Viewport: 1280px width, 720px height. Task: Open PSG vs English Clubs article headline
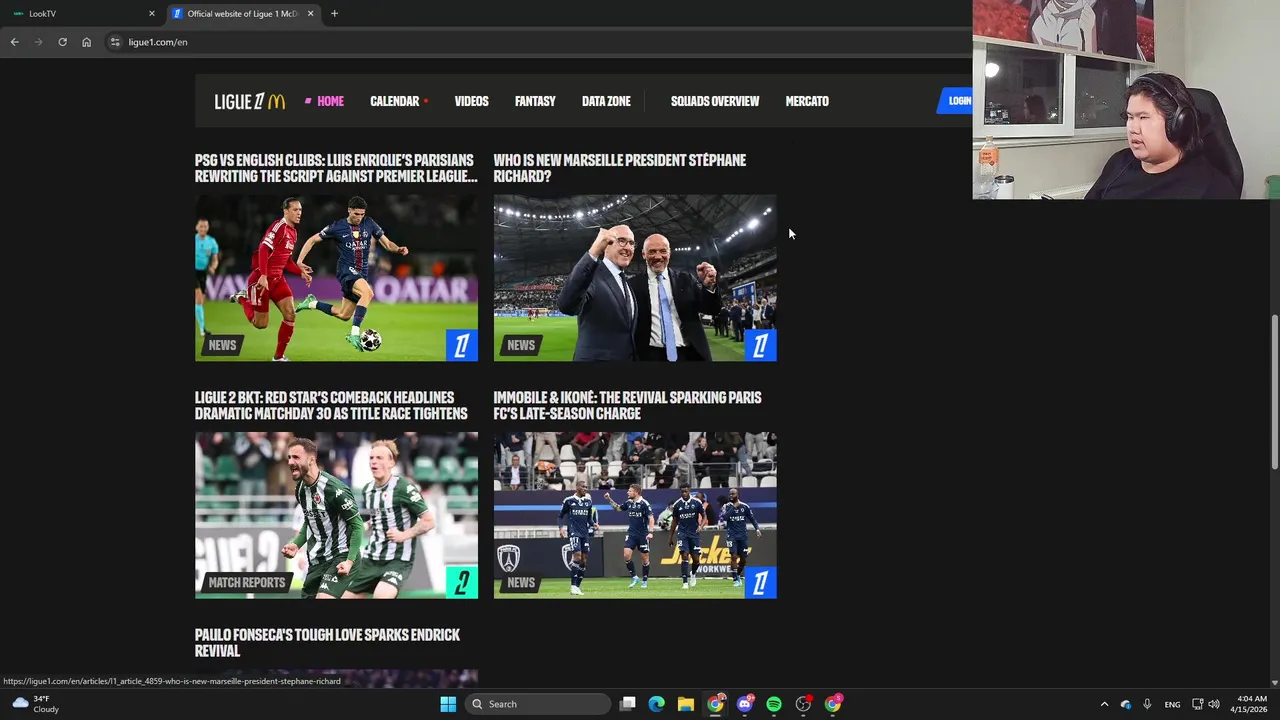point(336,168)
